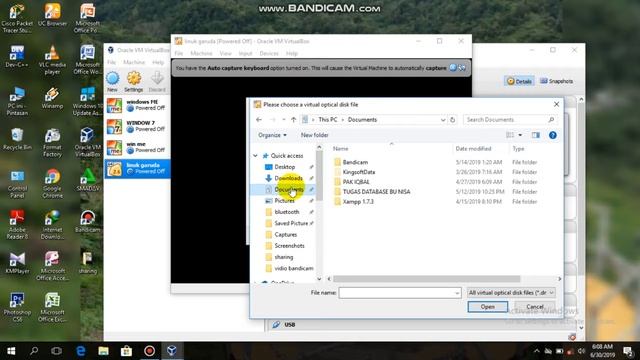Open File Explorer from taskbar
This screenshot has height=360, width=640.
pos(104,351)
